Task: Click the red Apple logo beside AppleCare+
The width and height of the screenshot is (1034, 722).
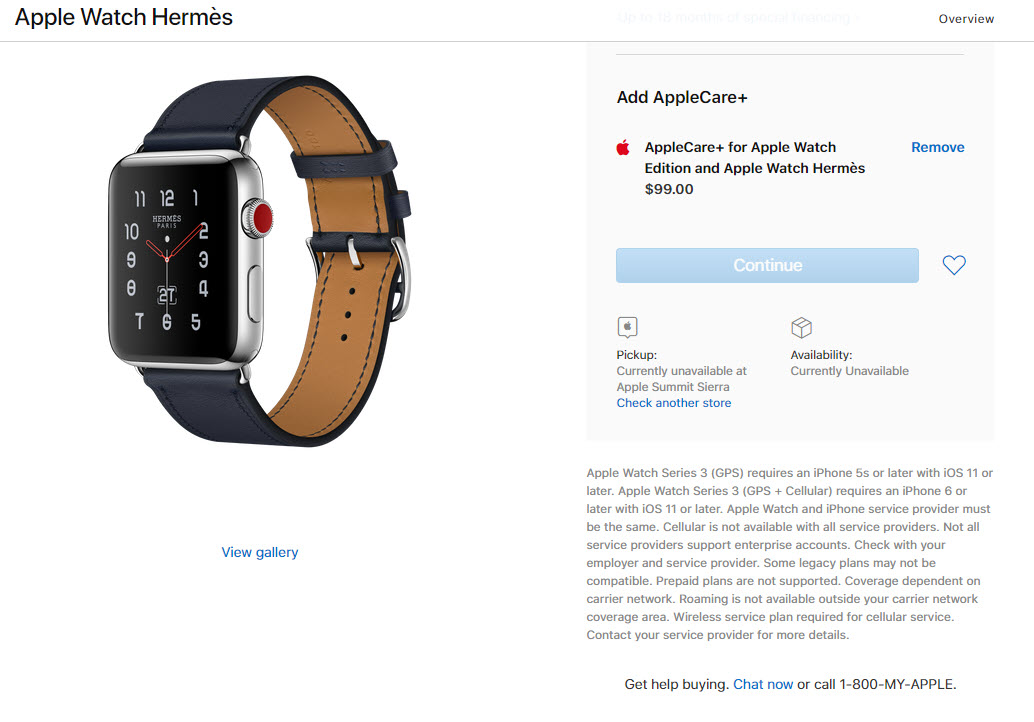Action: coord(623,148)
